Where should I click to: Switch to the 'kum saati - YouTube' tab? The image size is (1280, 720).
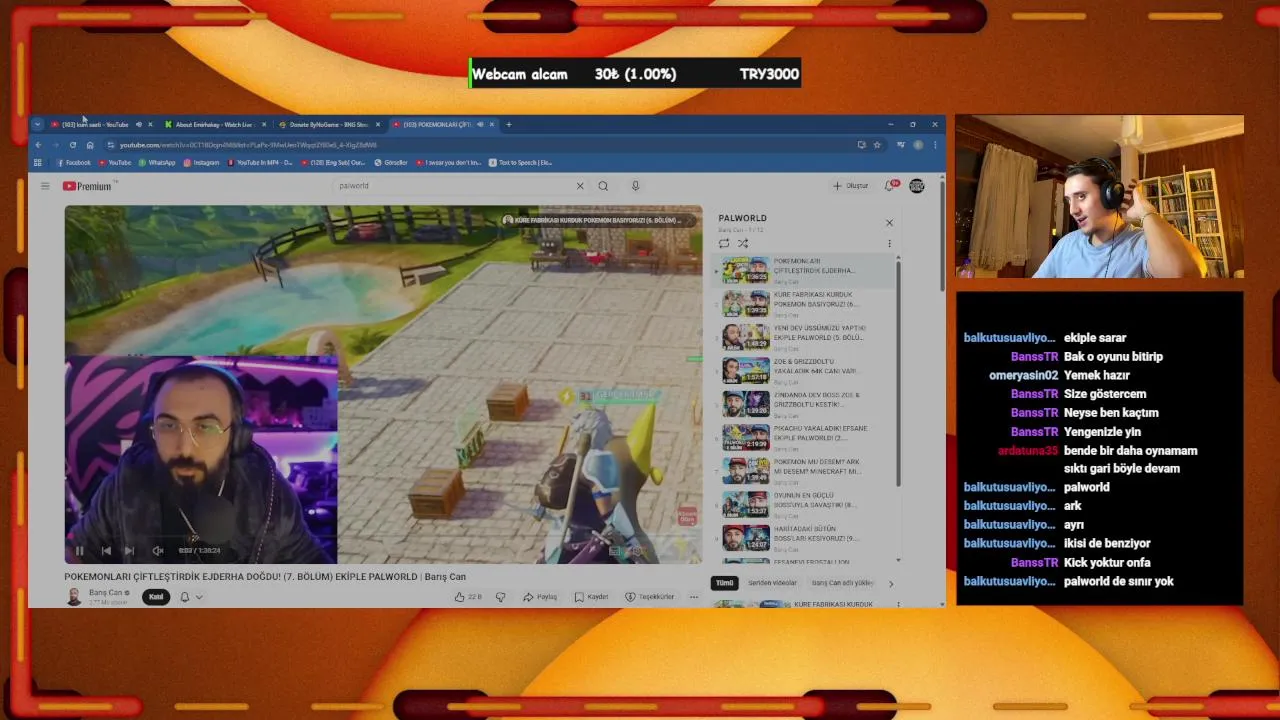click(x=95, y=125)
